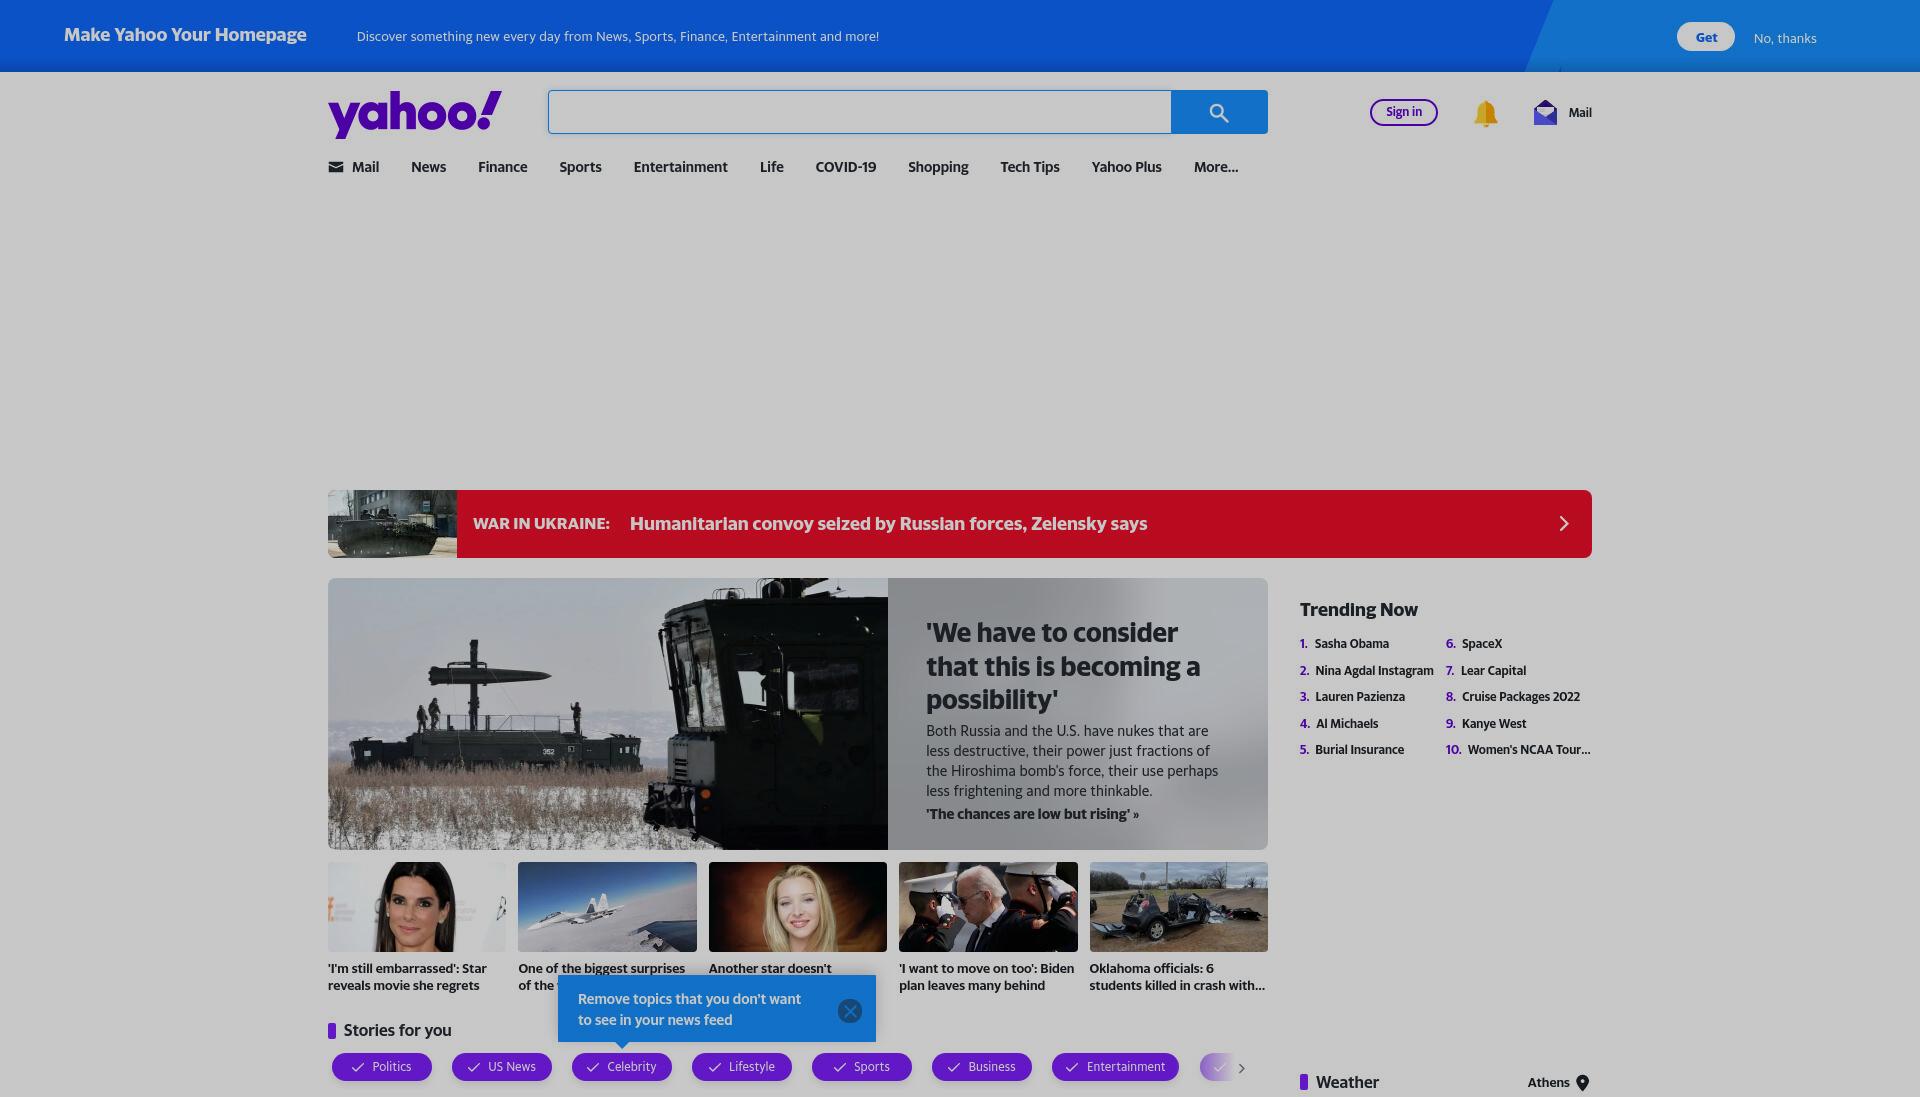Screen dimensions: 1920x1097
Task: Click the magnifier search button
Action: [x=1219, y=112]
